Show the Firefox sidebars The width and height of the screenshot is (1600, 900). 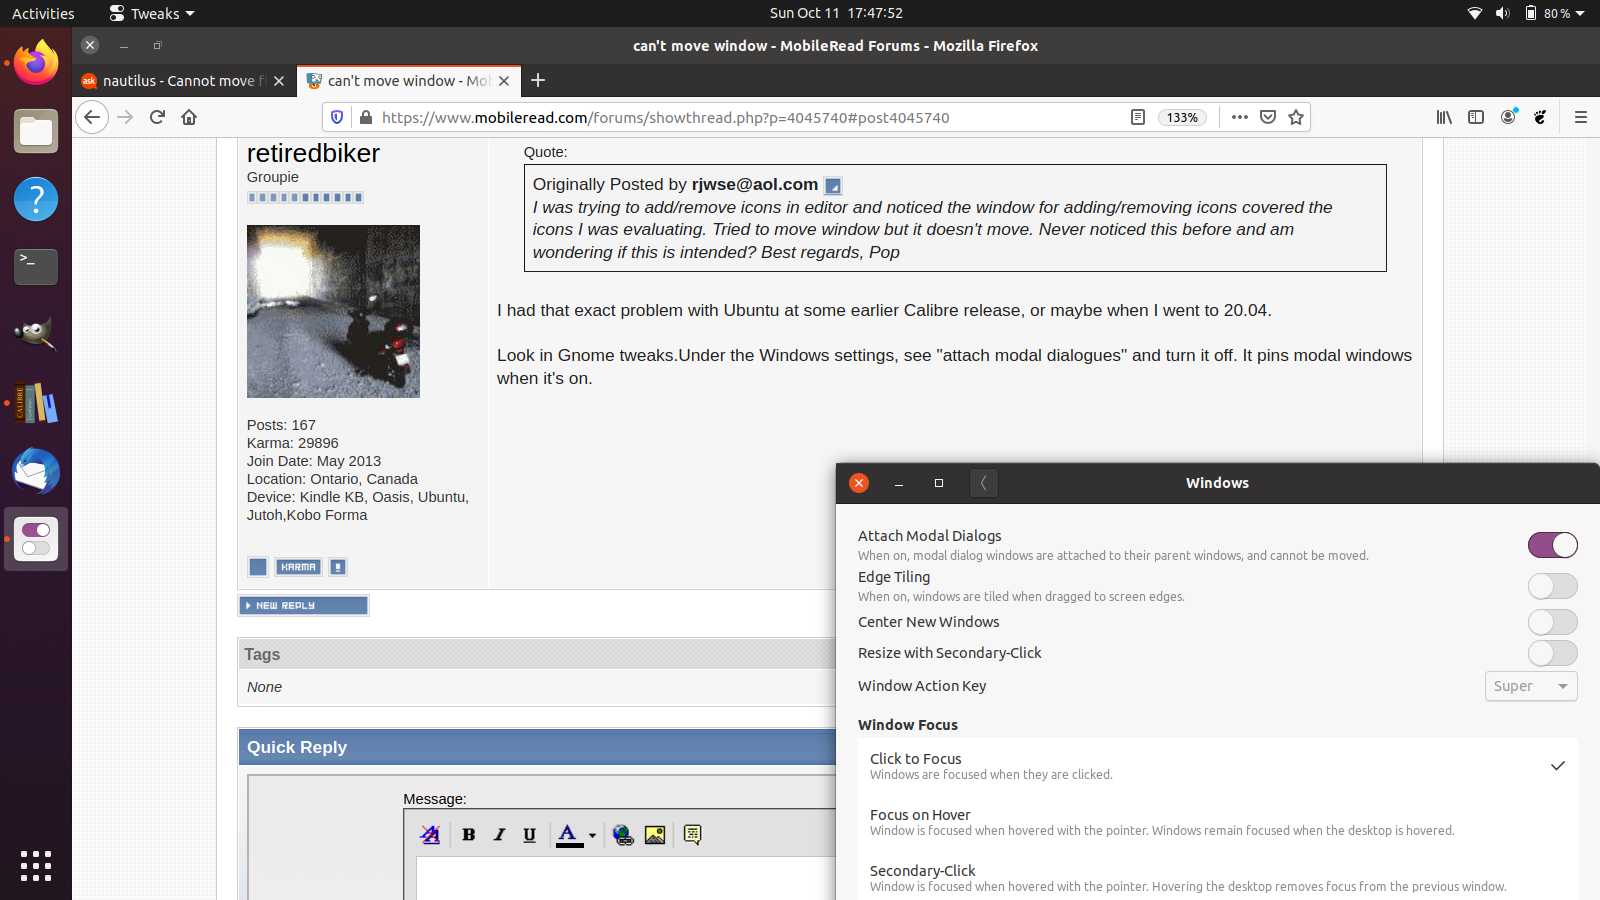[x=1476, y=117]
